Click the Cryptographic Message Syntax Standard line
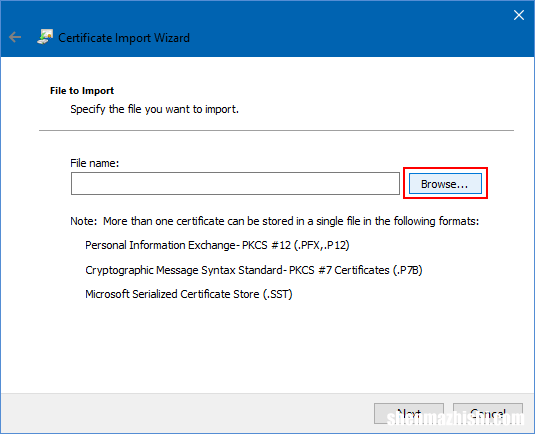Viewport: 535px width, 434px height. click(x=254, y=270)
